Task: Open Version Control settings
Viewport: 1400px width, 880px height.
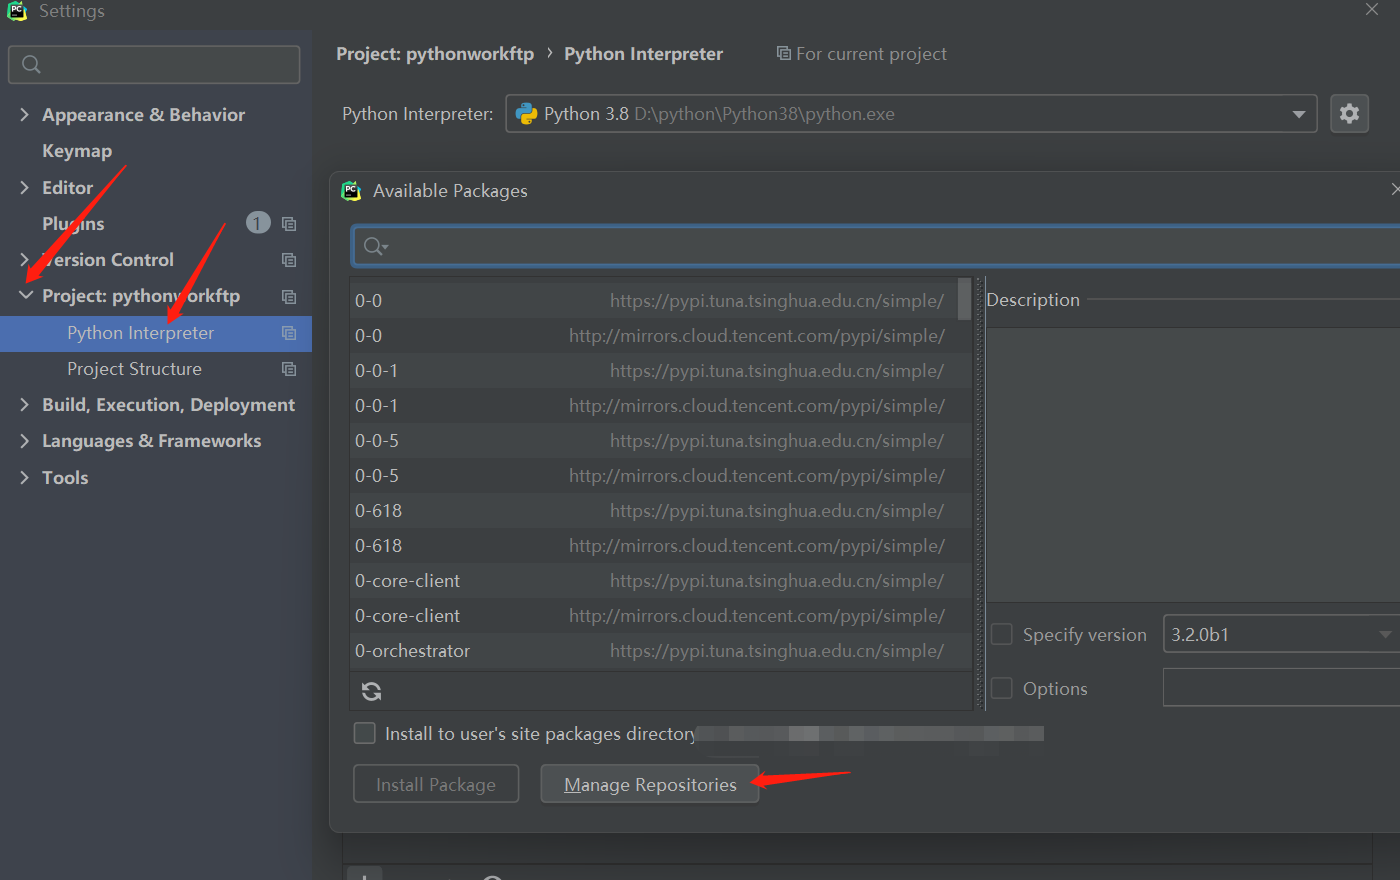Action: pyautogui.click(x=108, y=260)
